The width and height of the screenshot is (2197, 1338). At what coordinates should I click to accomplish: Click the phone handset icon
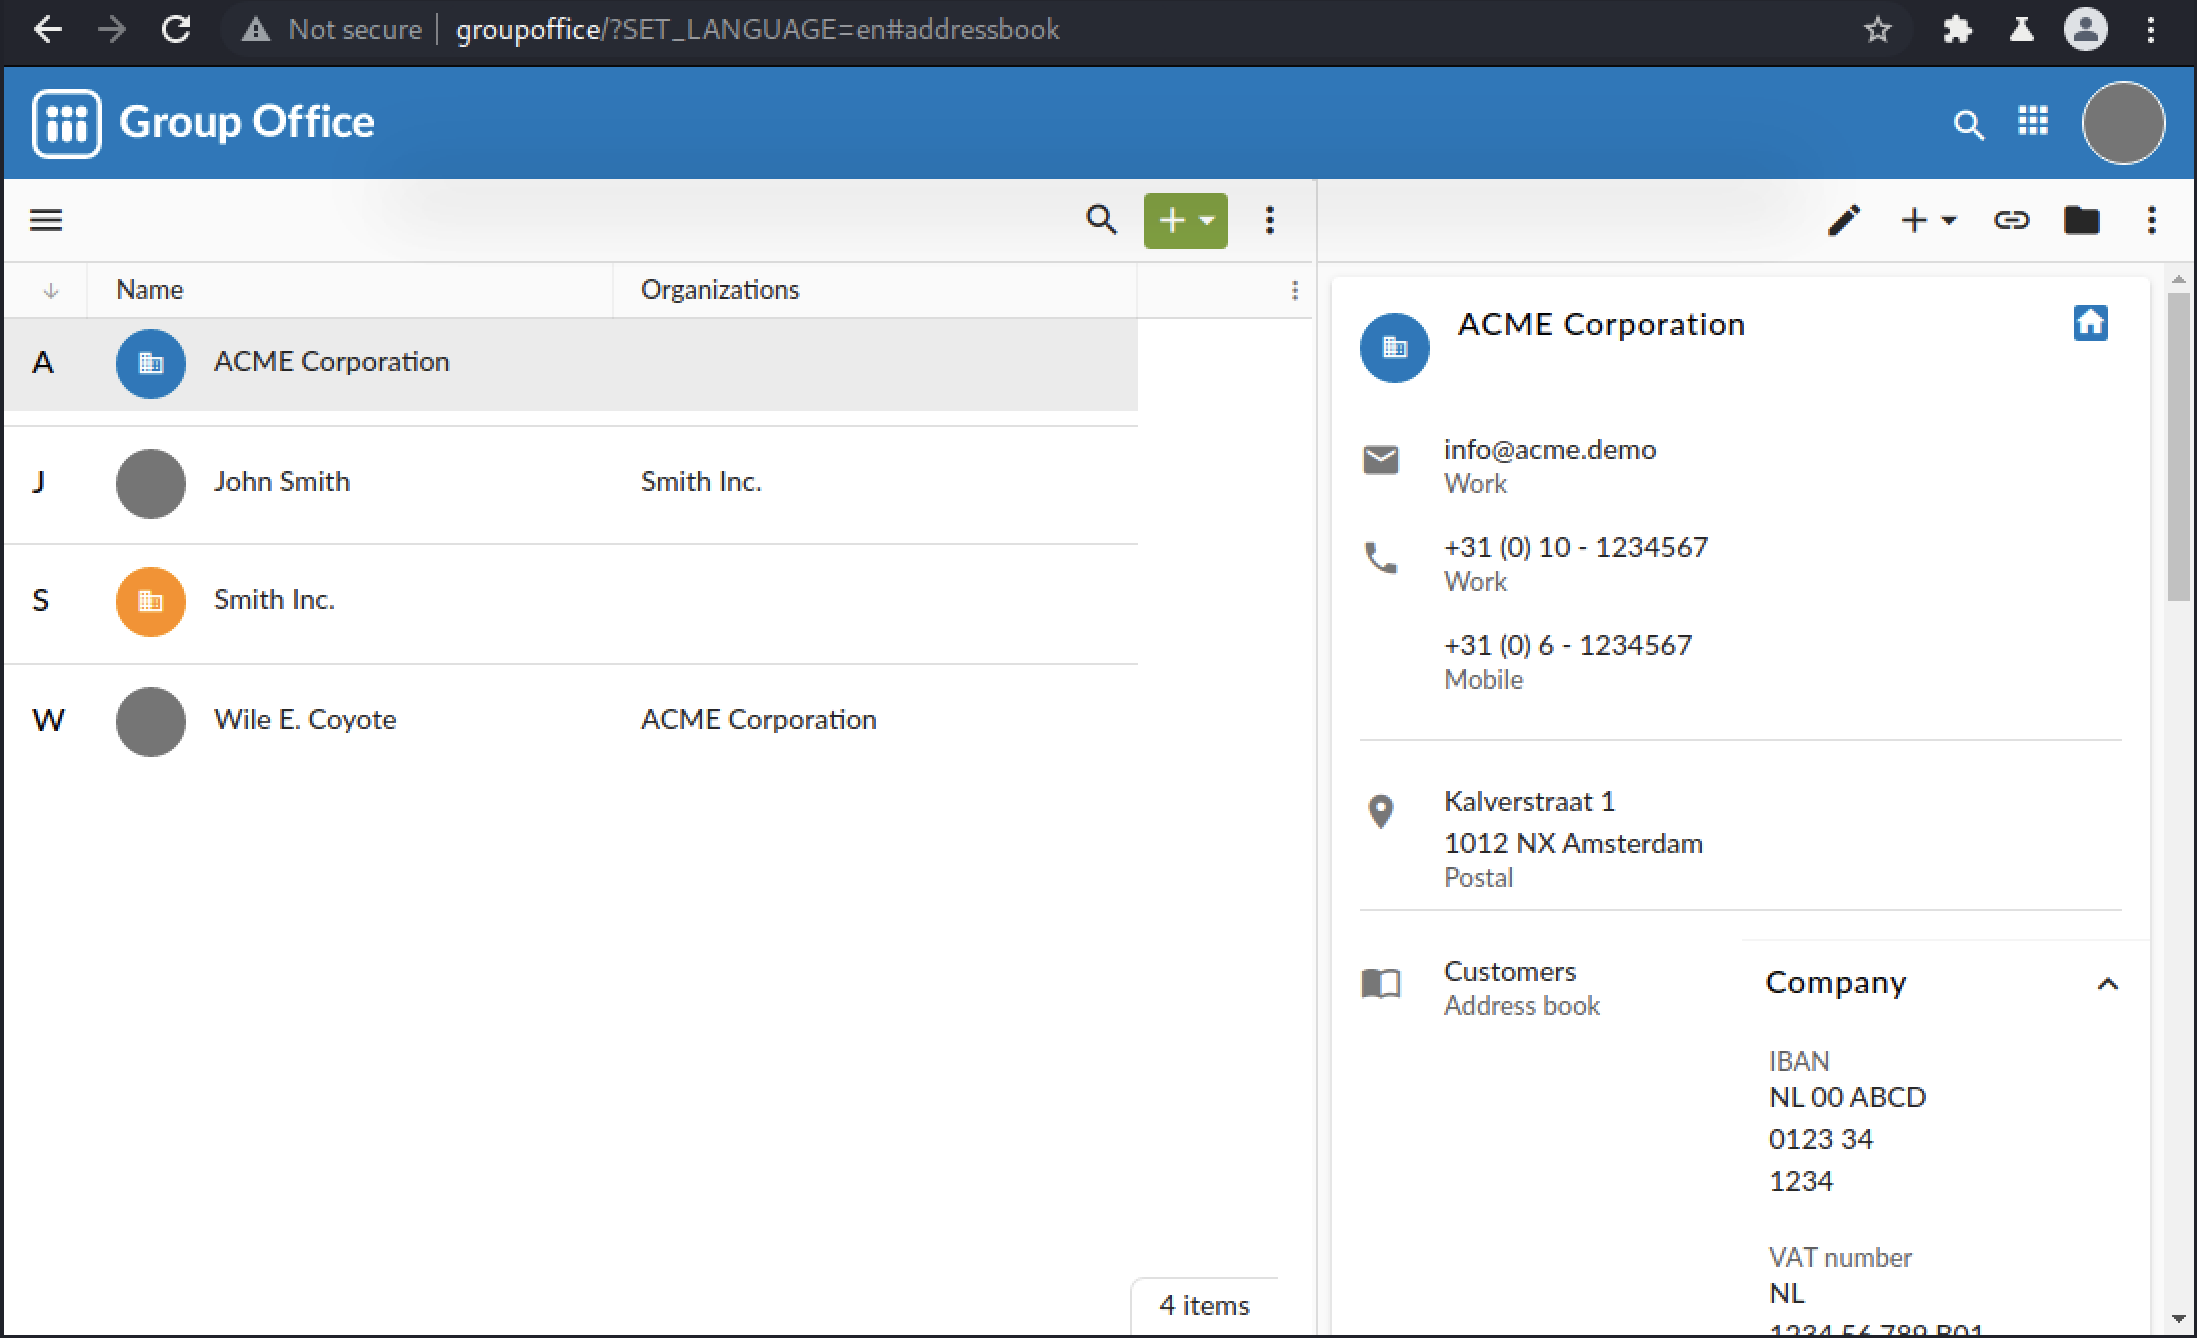coord(1381,558)
